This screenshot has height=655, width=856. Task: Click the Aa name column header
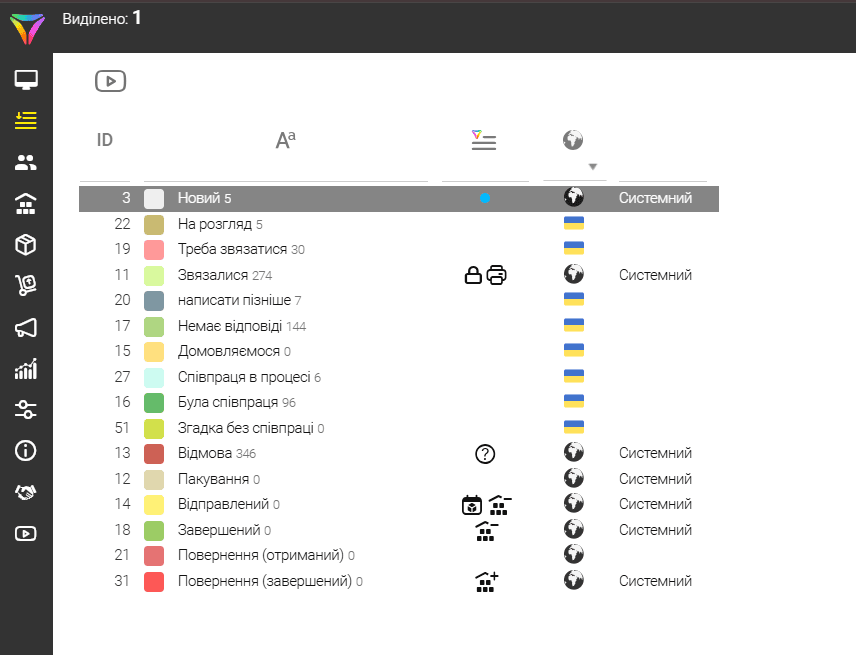coord(286,140)
